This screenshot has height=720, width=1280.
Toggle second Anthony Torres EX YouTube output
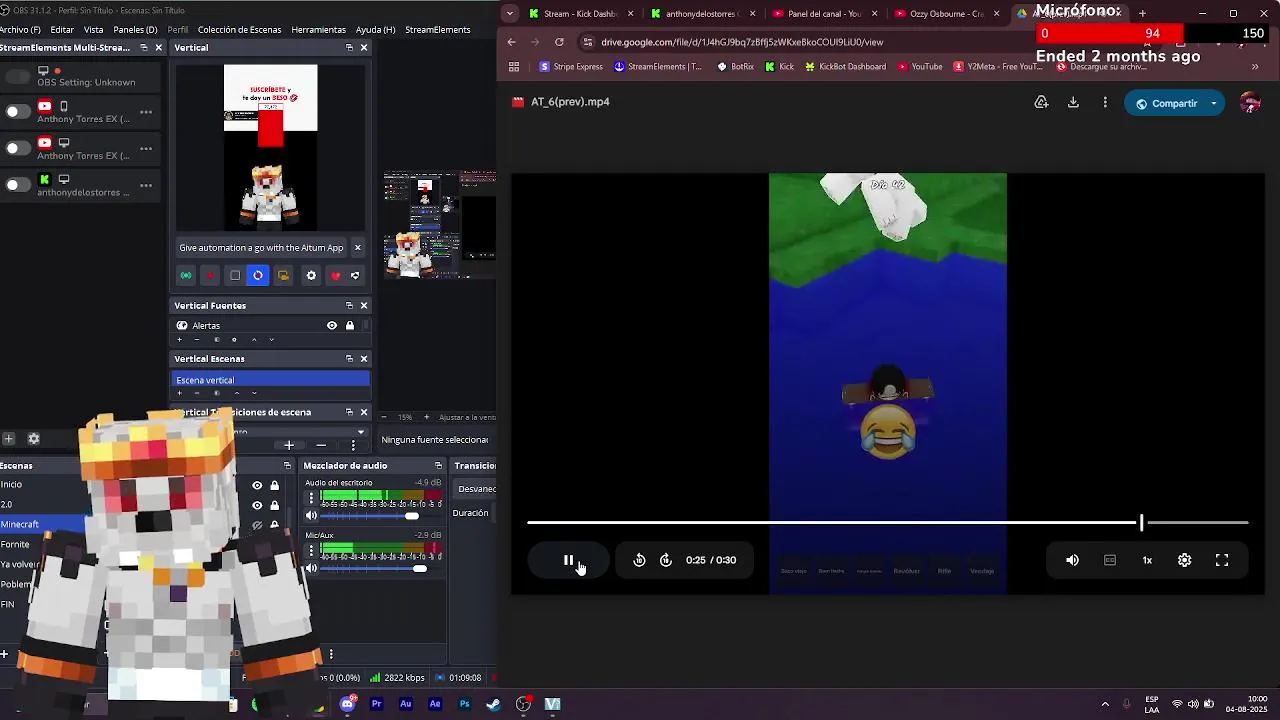coord(17,148)
